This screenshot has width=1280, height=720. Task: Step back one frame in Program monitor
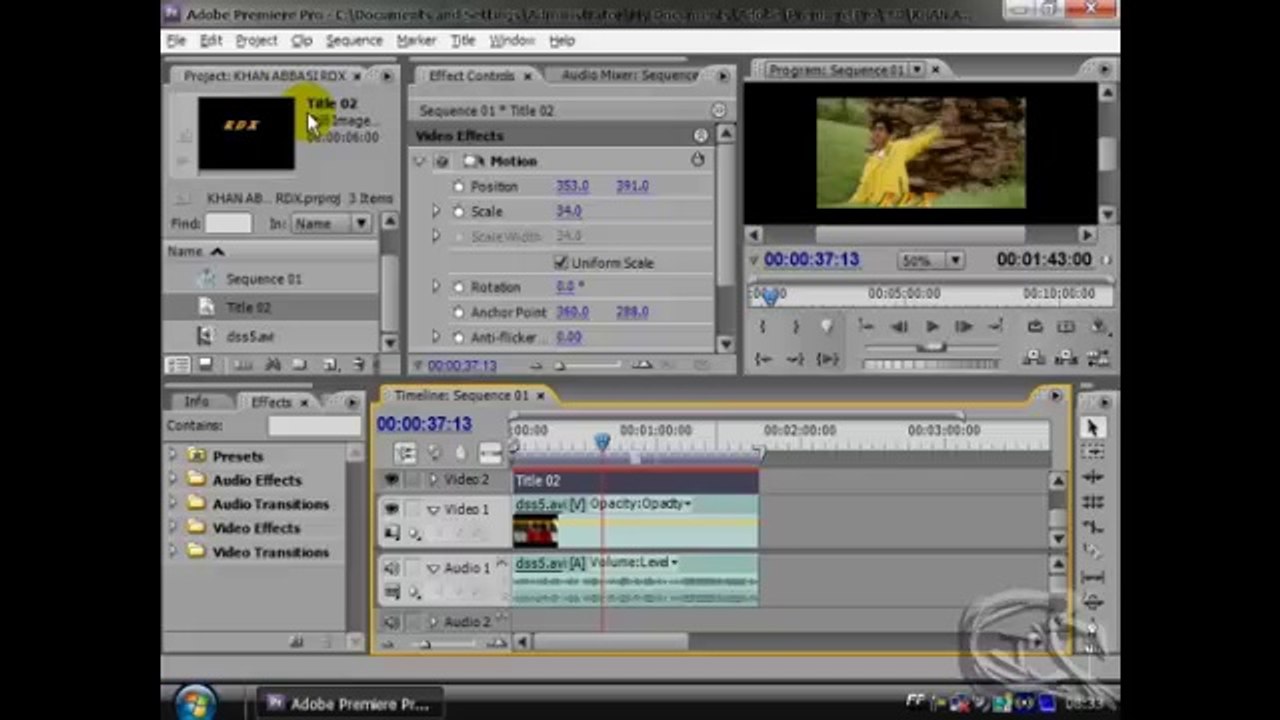[x=899, y=326]
